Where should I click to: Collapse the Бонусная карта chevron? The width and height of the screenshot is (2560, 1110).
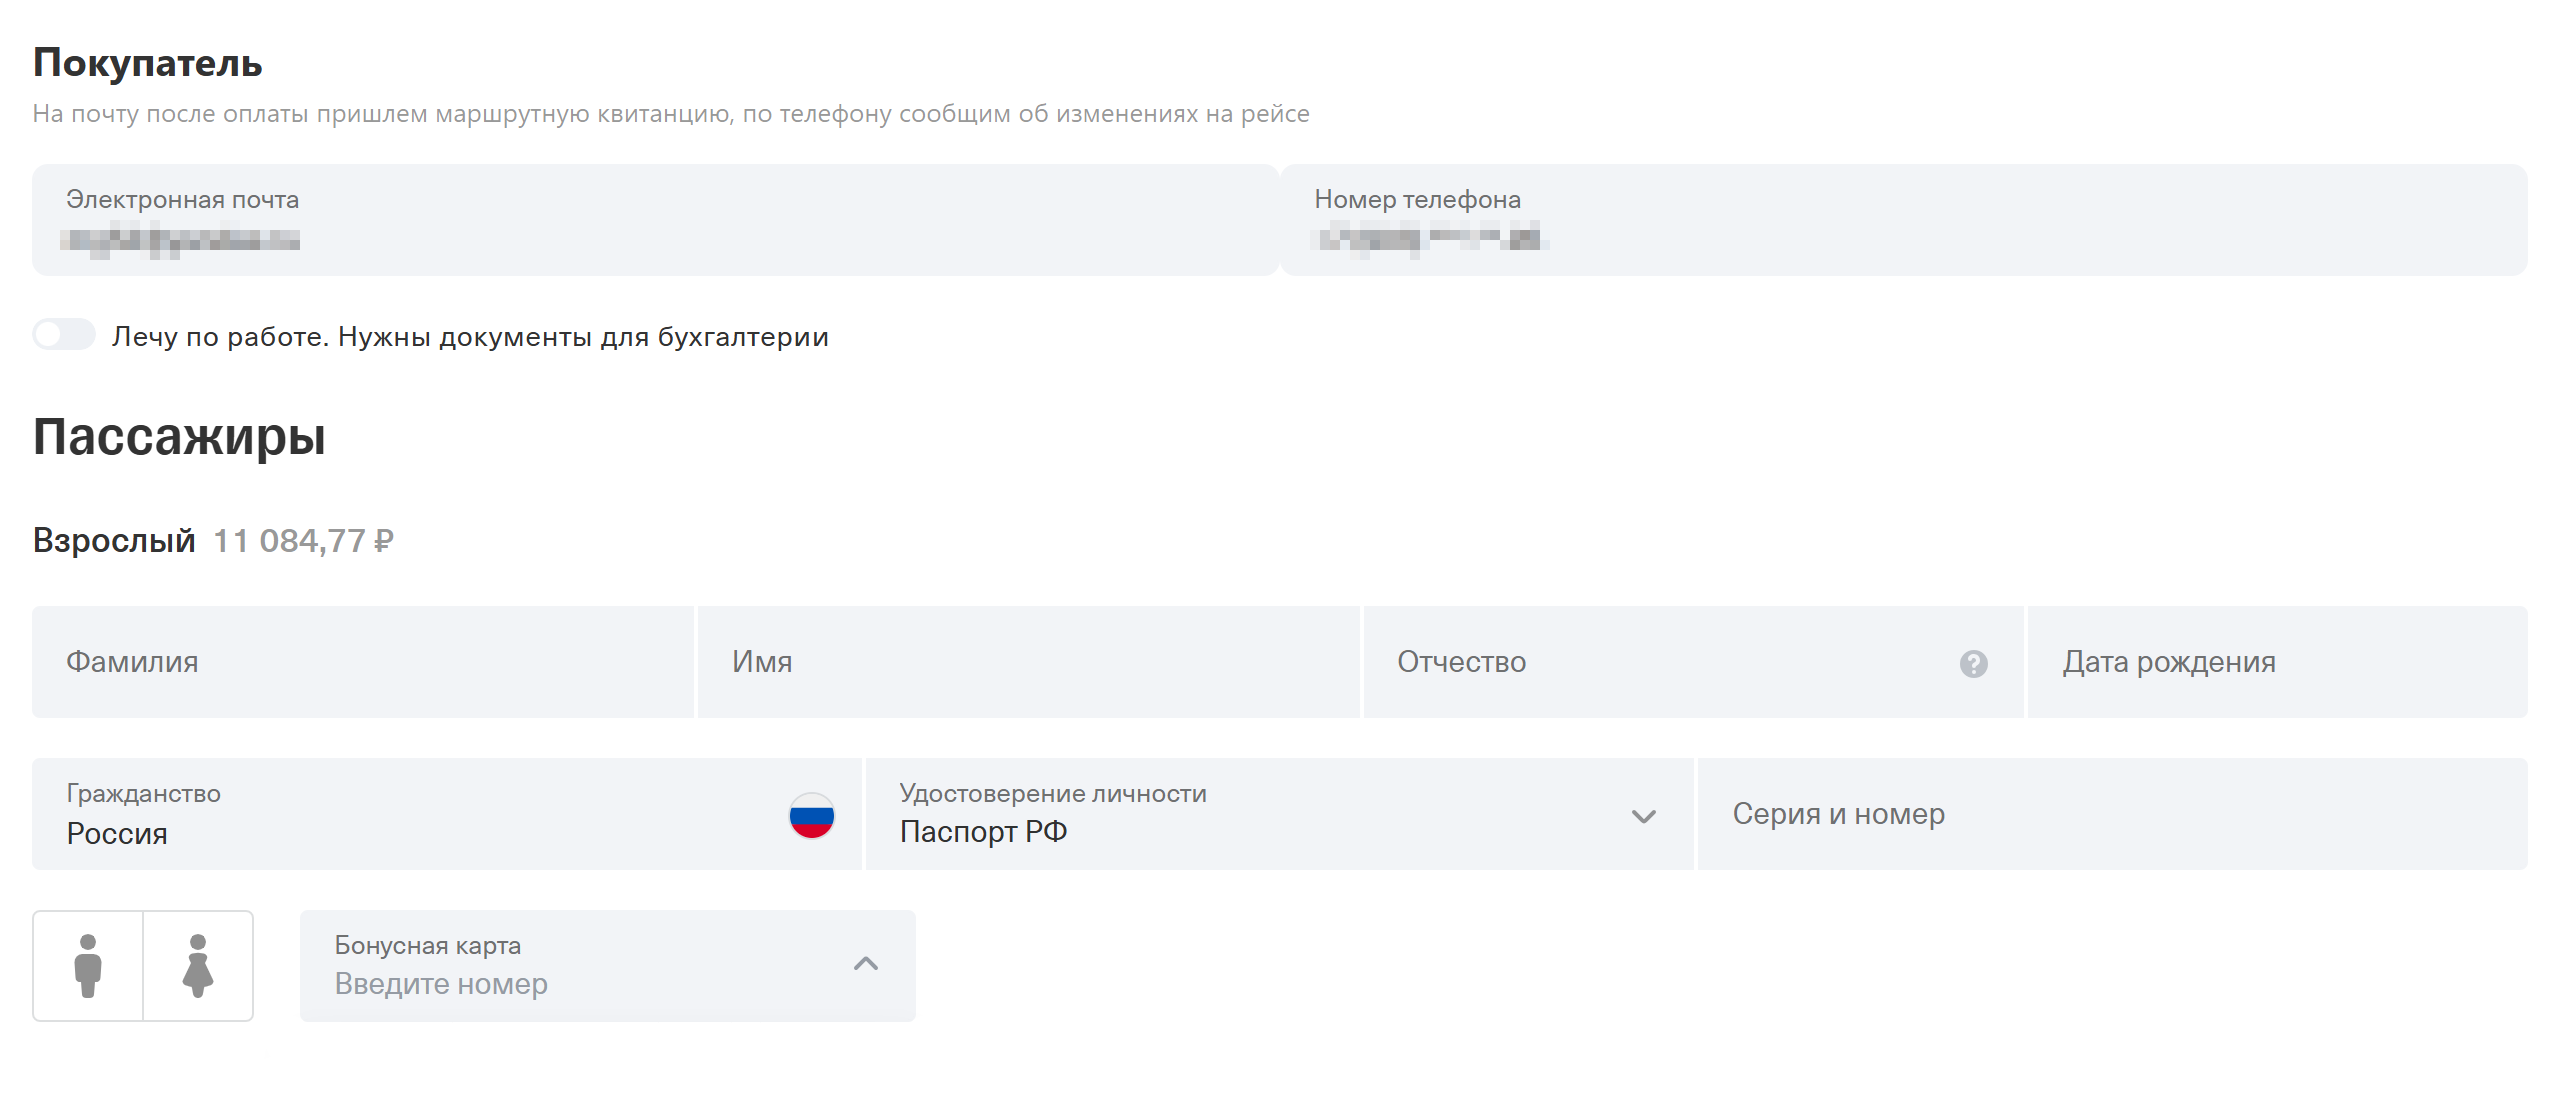point(866,964)
